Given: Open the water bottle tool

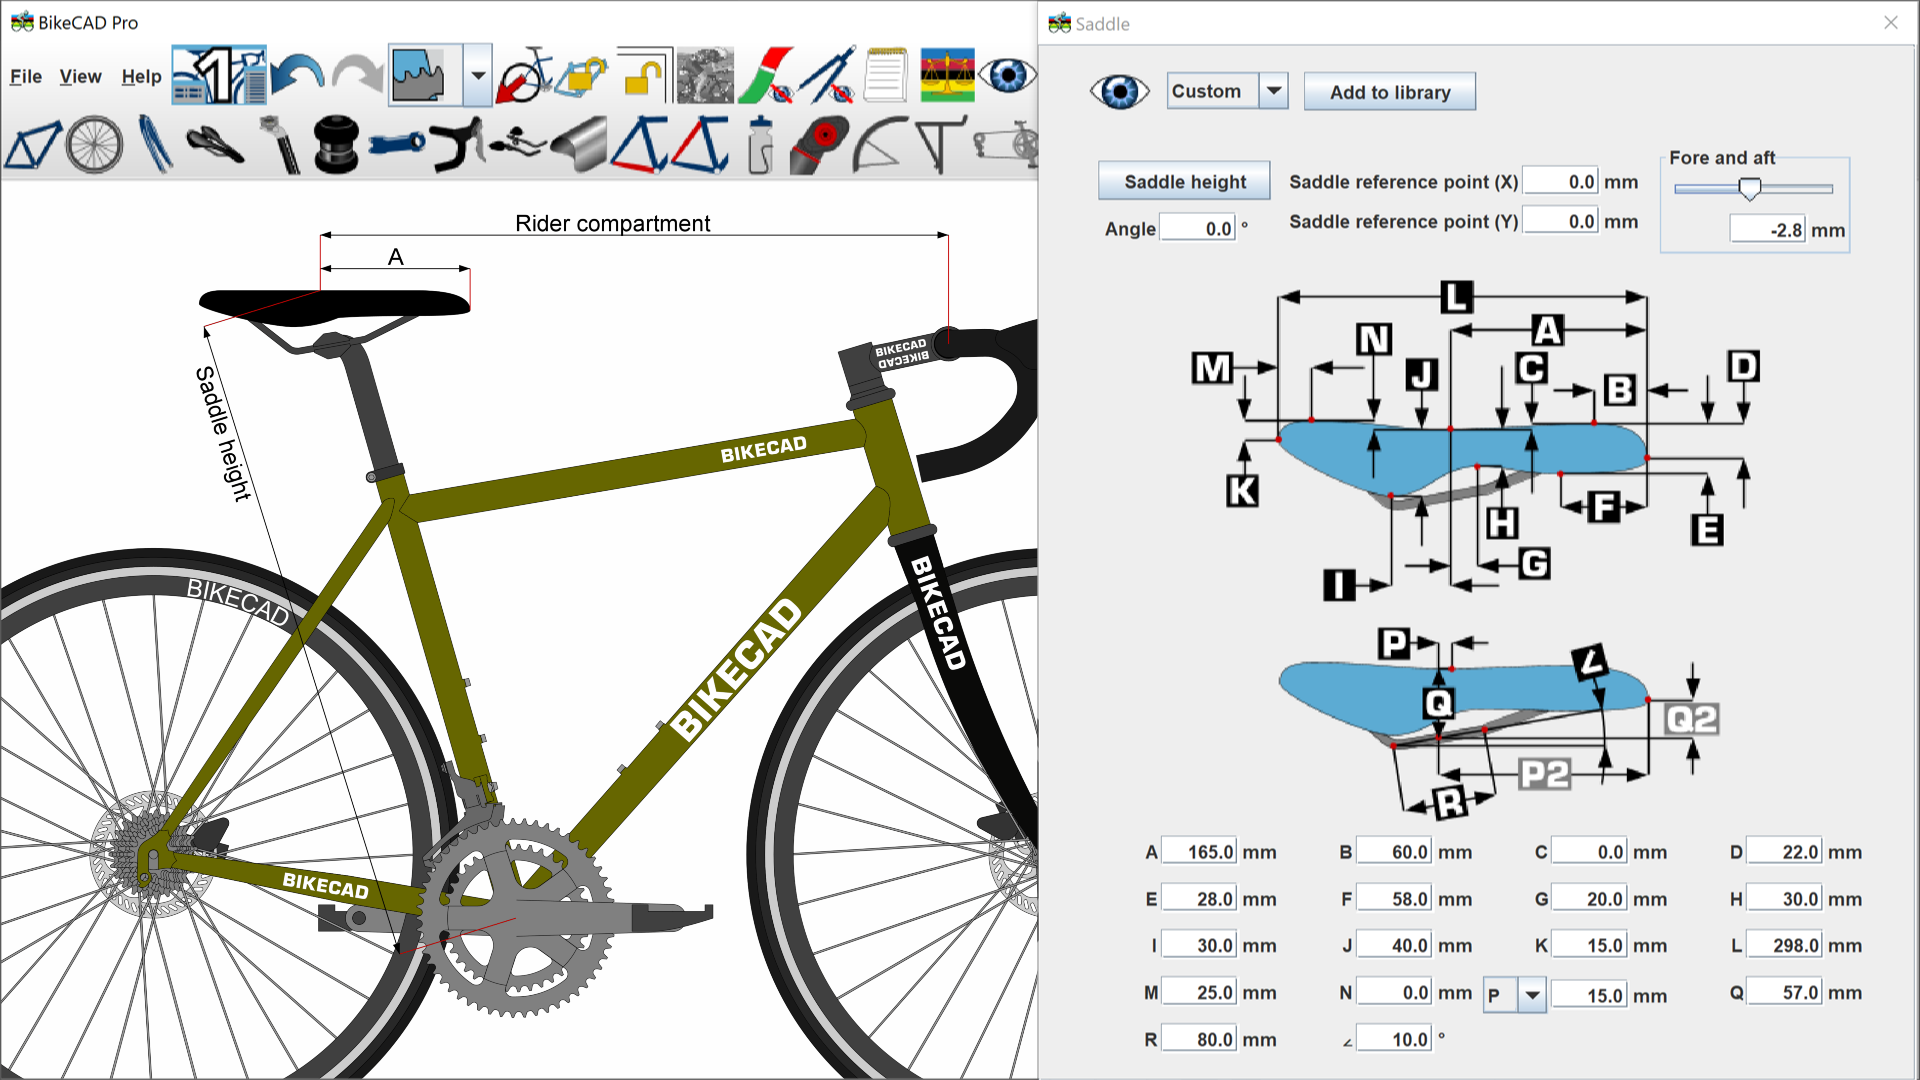Looking at the screenshot, I should (761, 145).
